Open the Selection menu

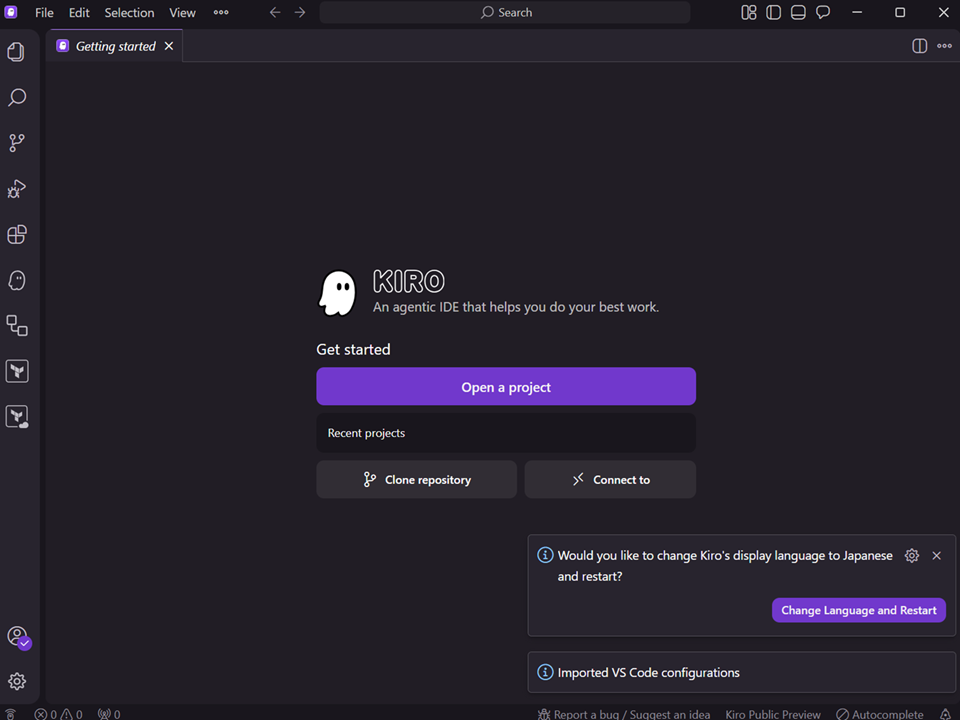click(x=129, y=12)
